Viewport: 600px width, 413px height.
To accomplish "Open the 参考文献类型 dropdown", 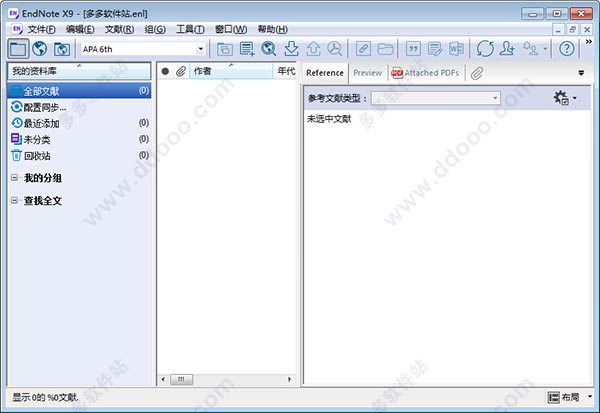I will (435, 98).
